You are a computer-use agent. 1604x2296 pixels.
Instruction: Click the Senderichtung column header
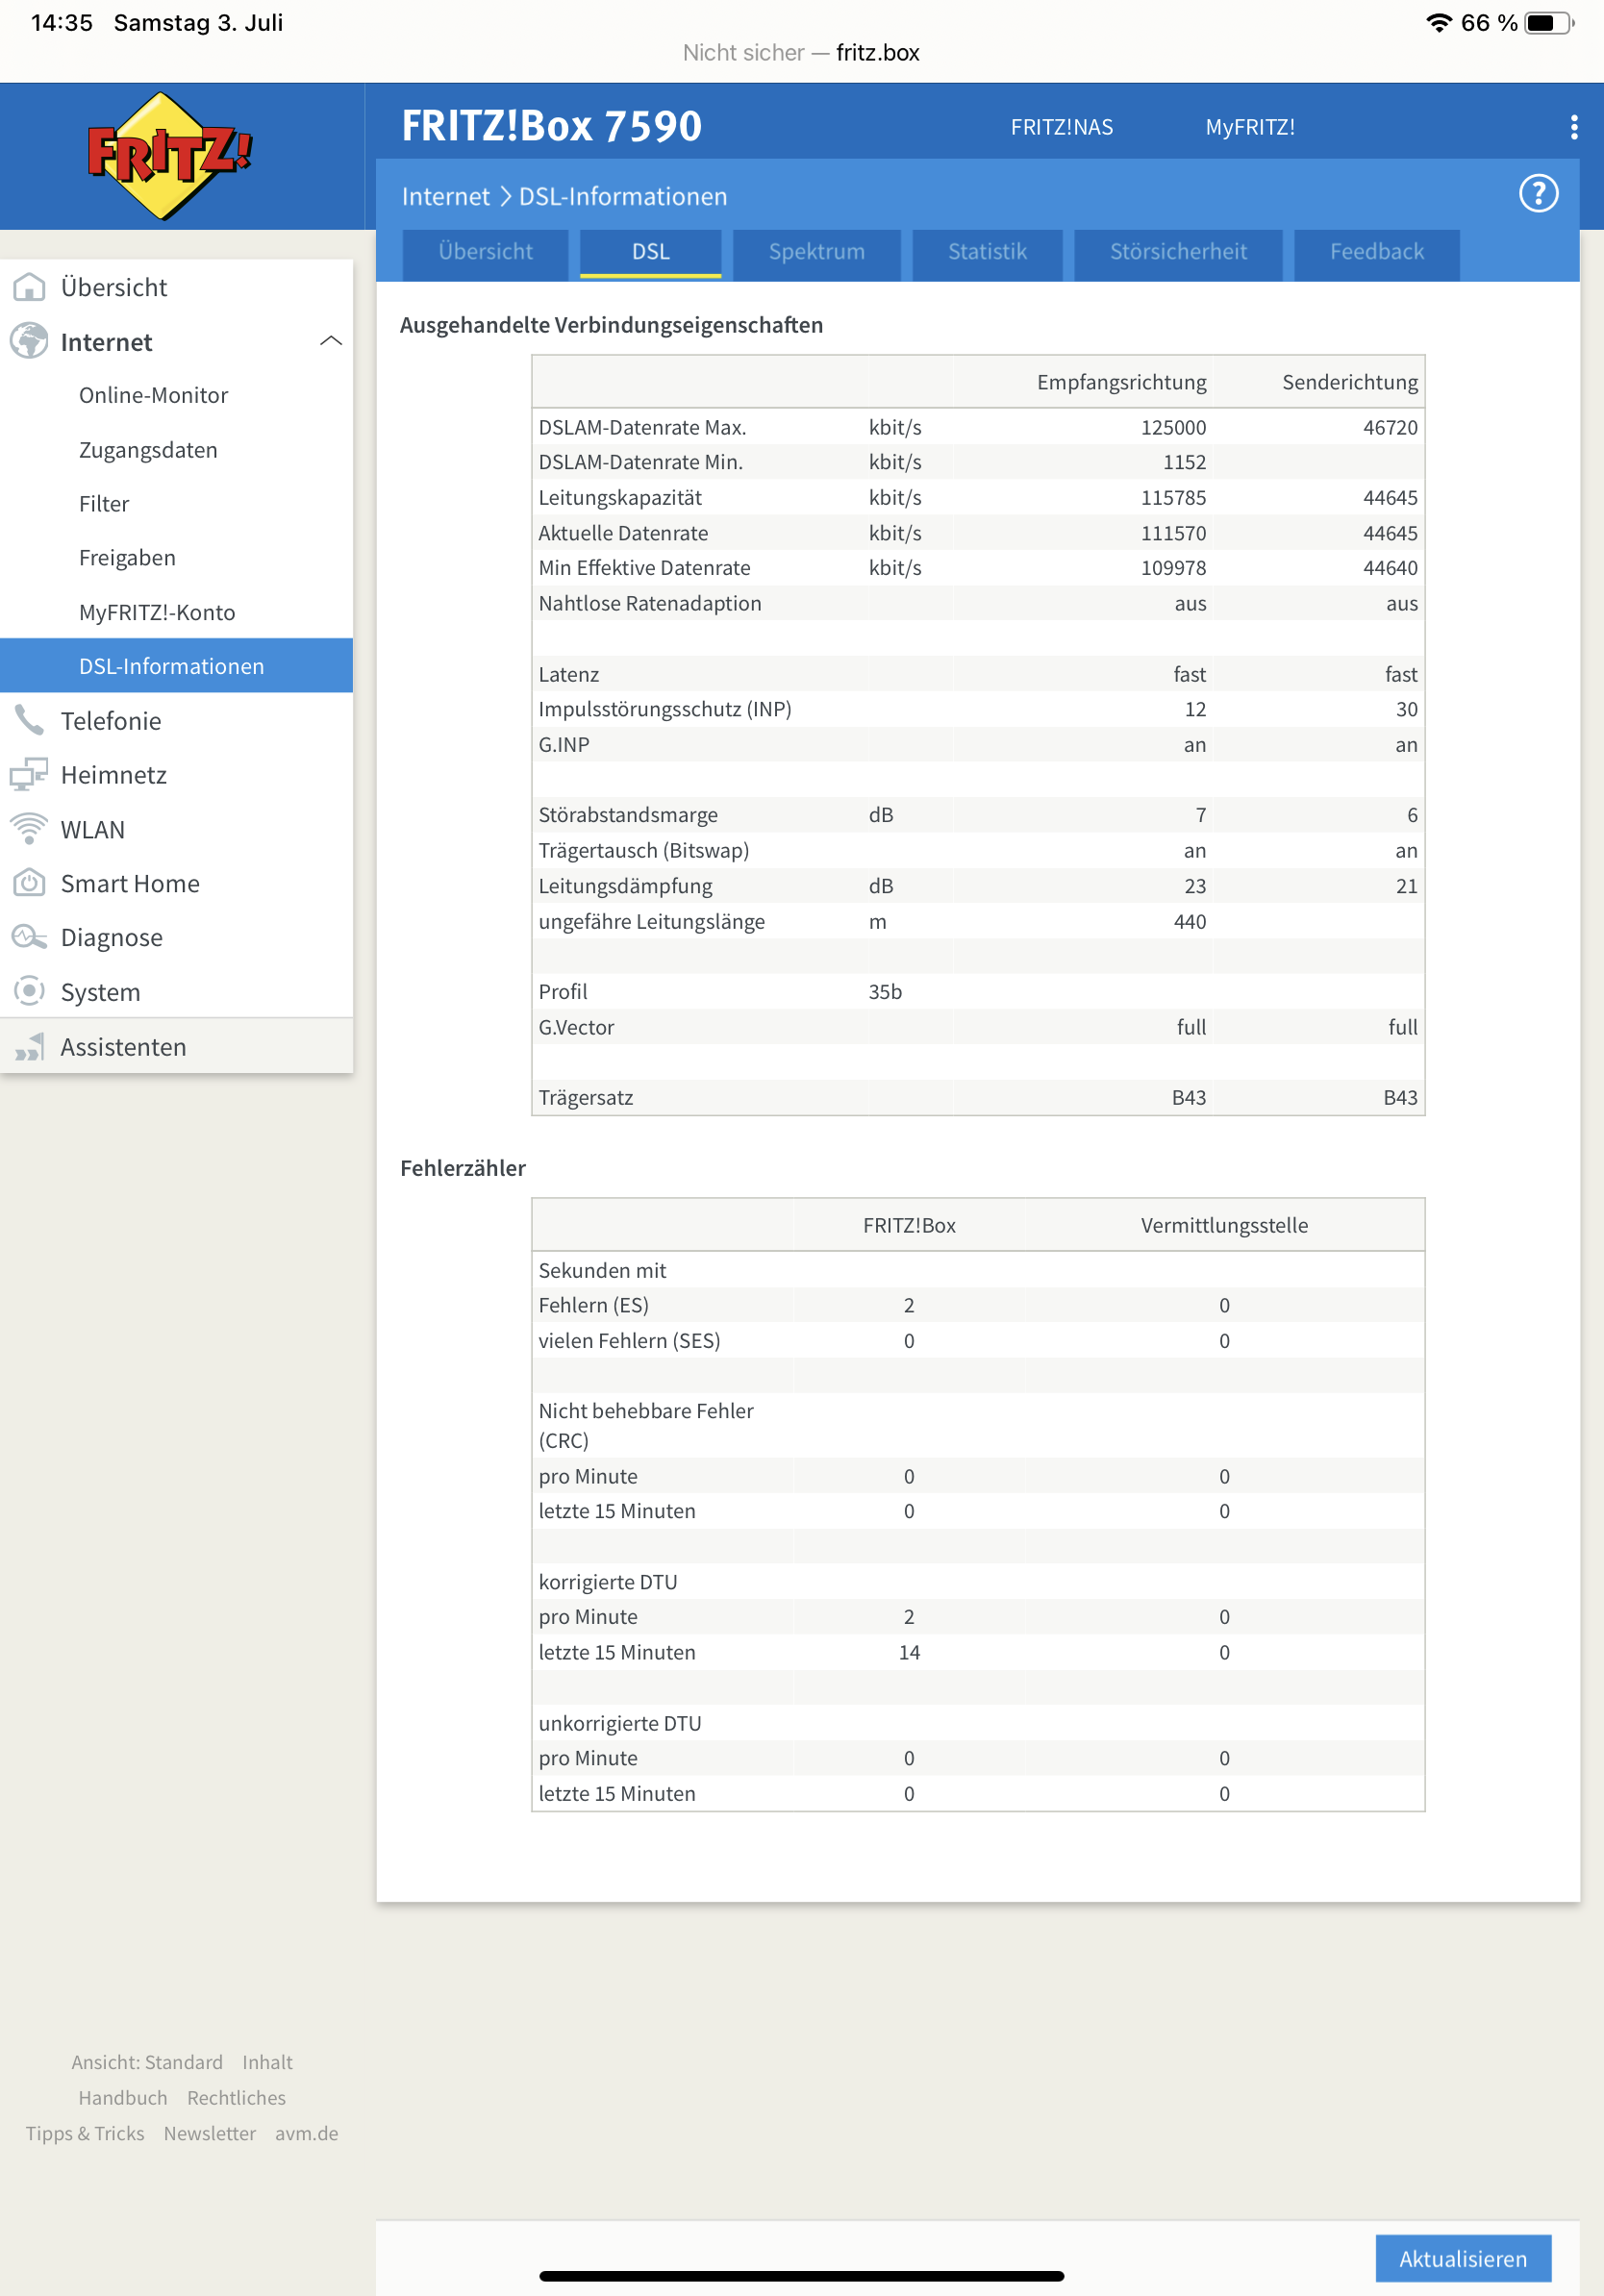coord(1349,382)
